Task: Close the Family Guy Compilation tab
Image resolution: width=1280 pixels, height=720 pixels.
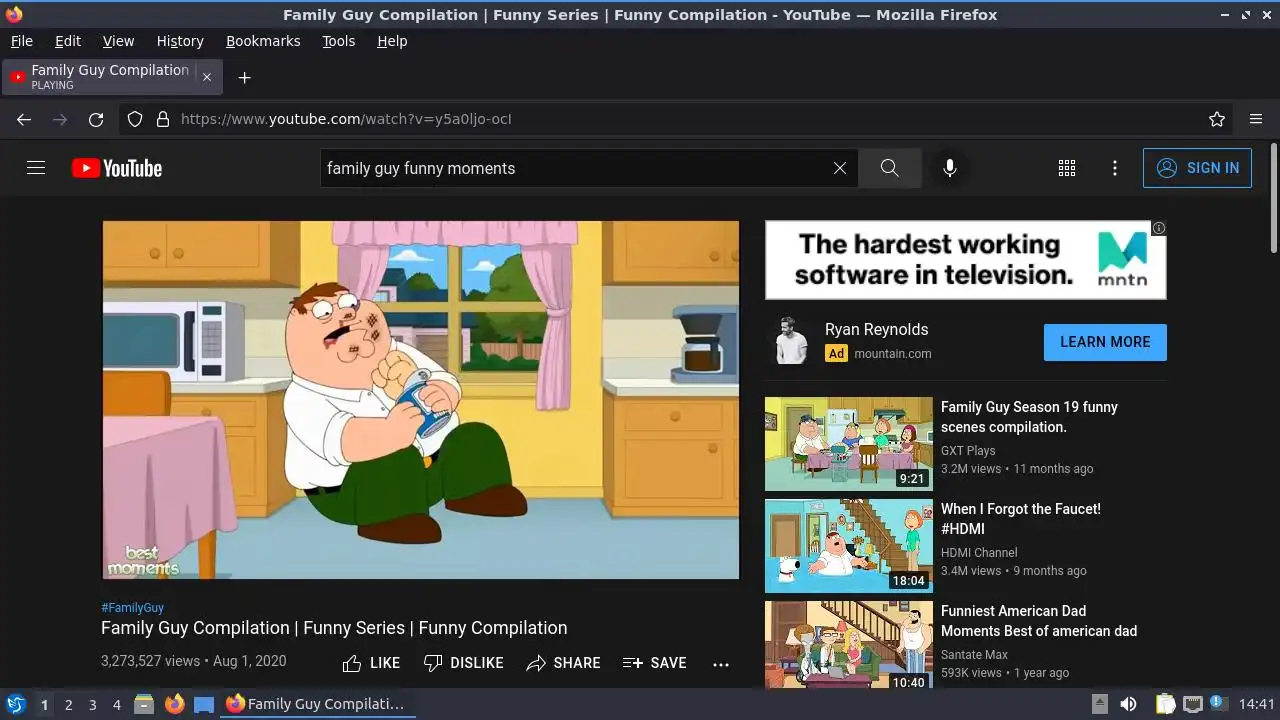Action: tap(207, 77)
